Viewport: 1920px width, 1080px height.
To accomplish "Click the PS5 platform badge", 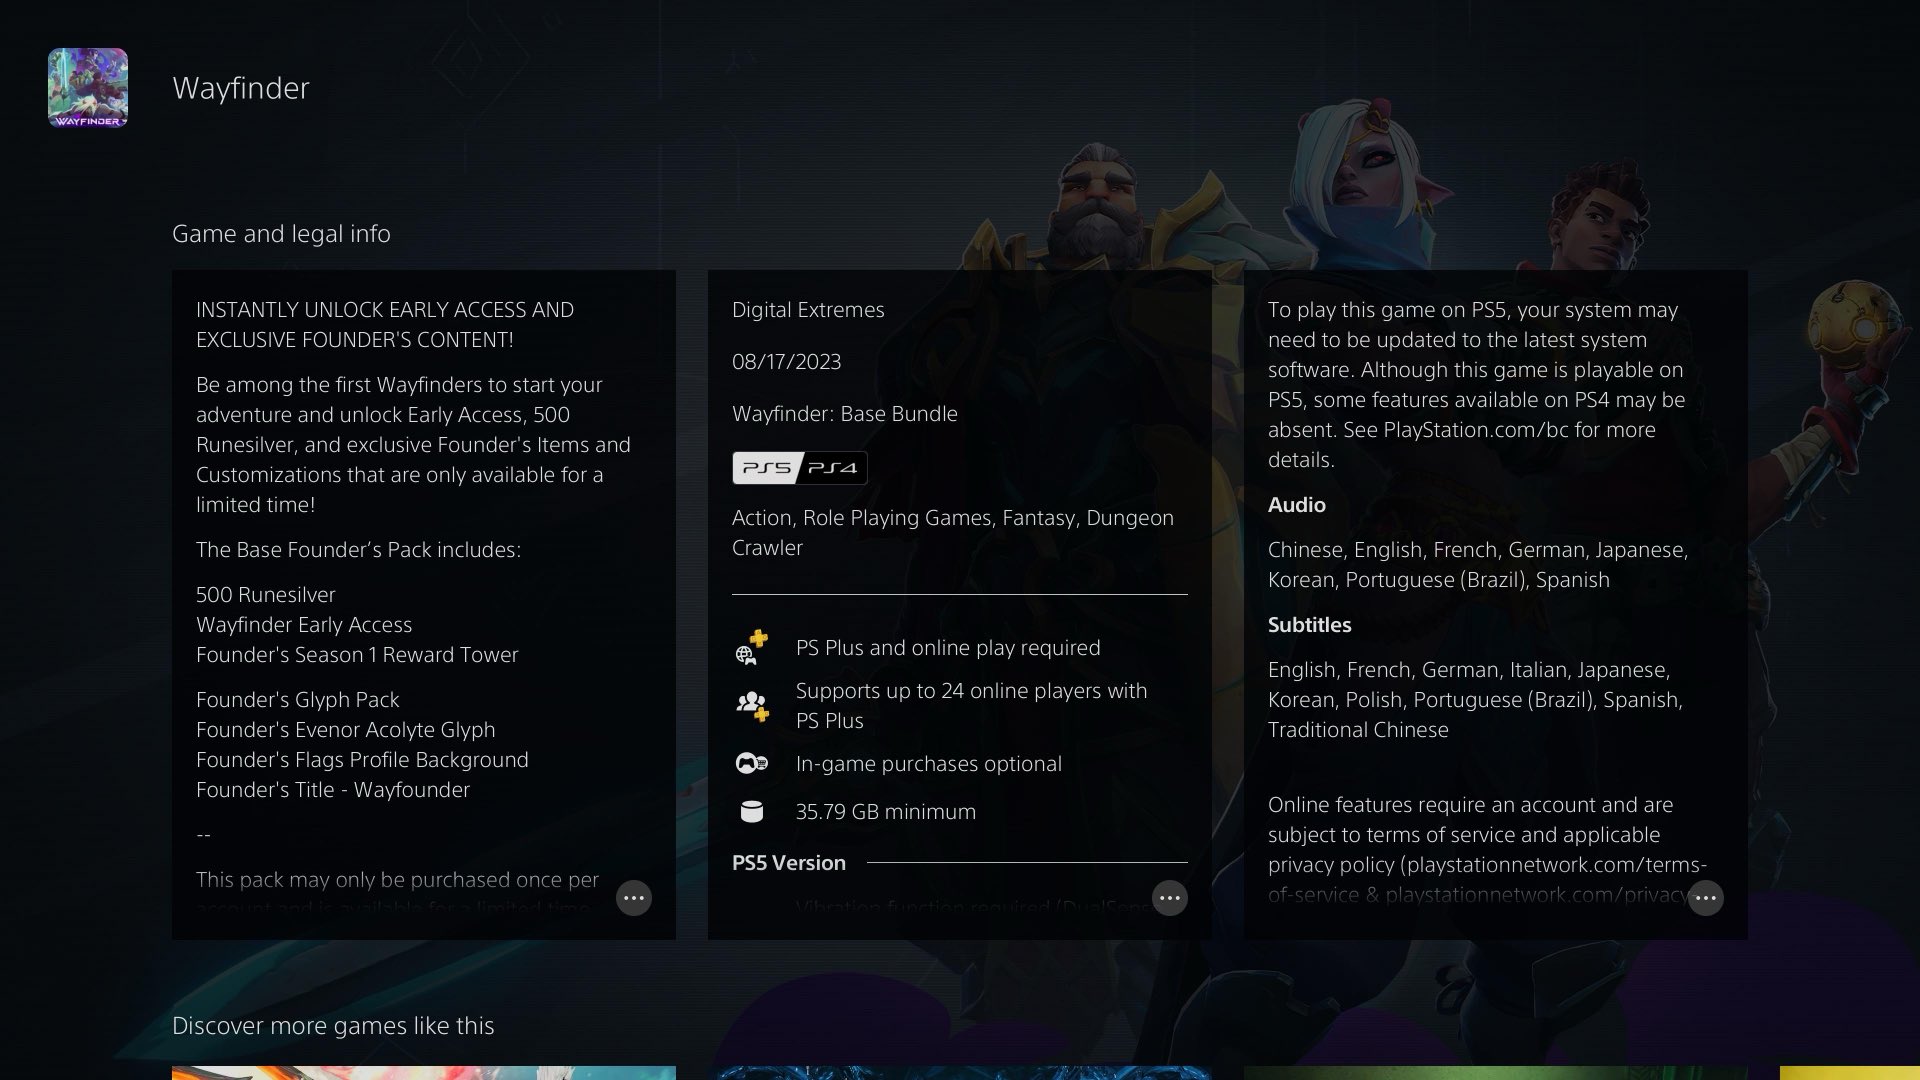I will (767, 468).
